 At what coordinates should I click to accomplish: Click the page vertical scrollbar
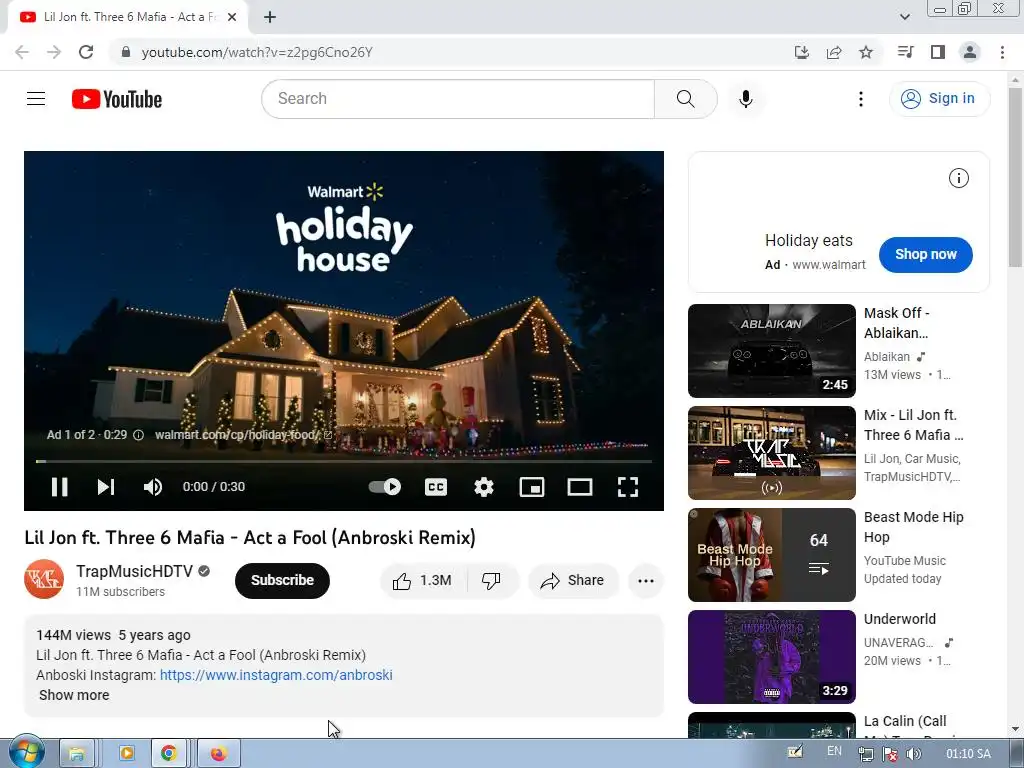1015,178
